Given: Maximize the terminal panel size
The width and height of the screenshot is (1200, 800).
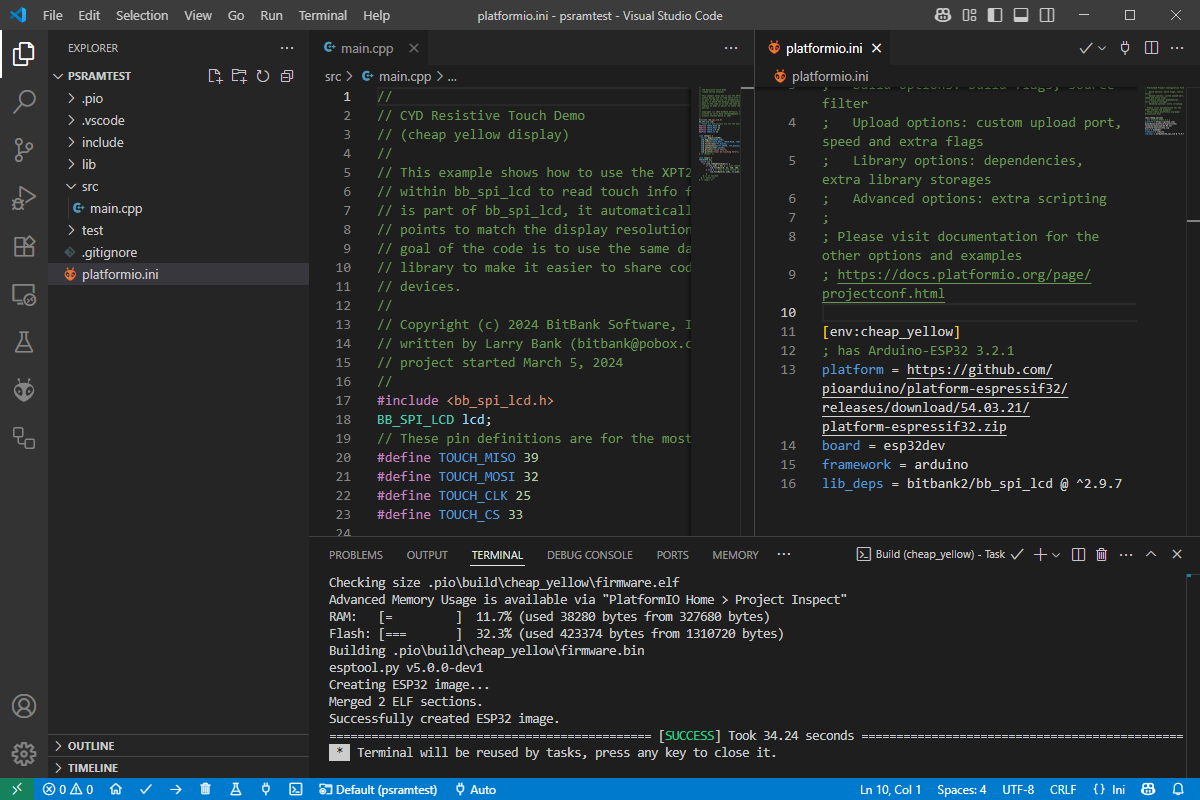Looking at the screenshot, I should (x=1151, y=554).
